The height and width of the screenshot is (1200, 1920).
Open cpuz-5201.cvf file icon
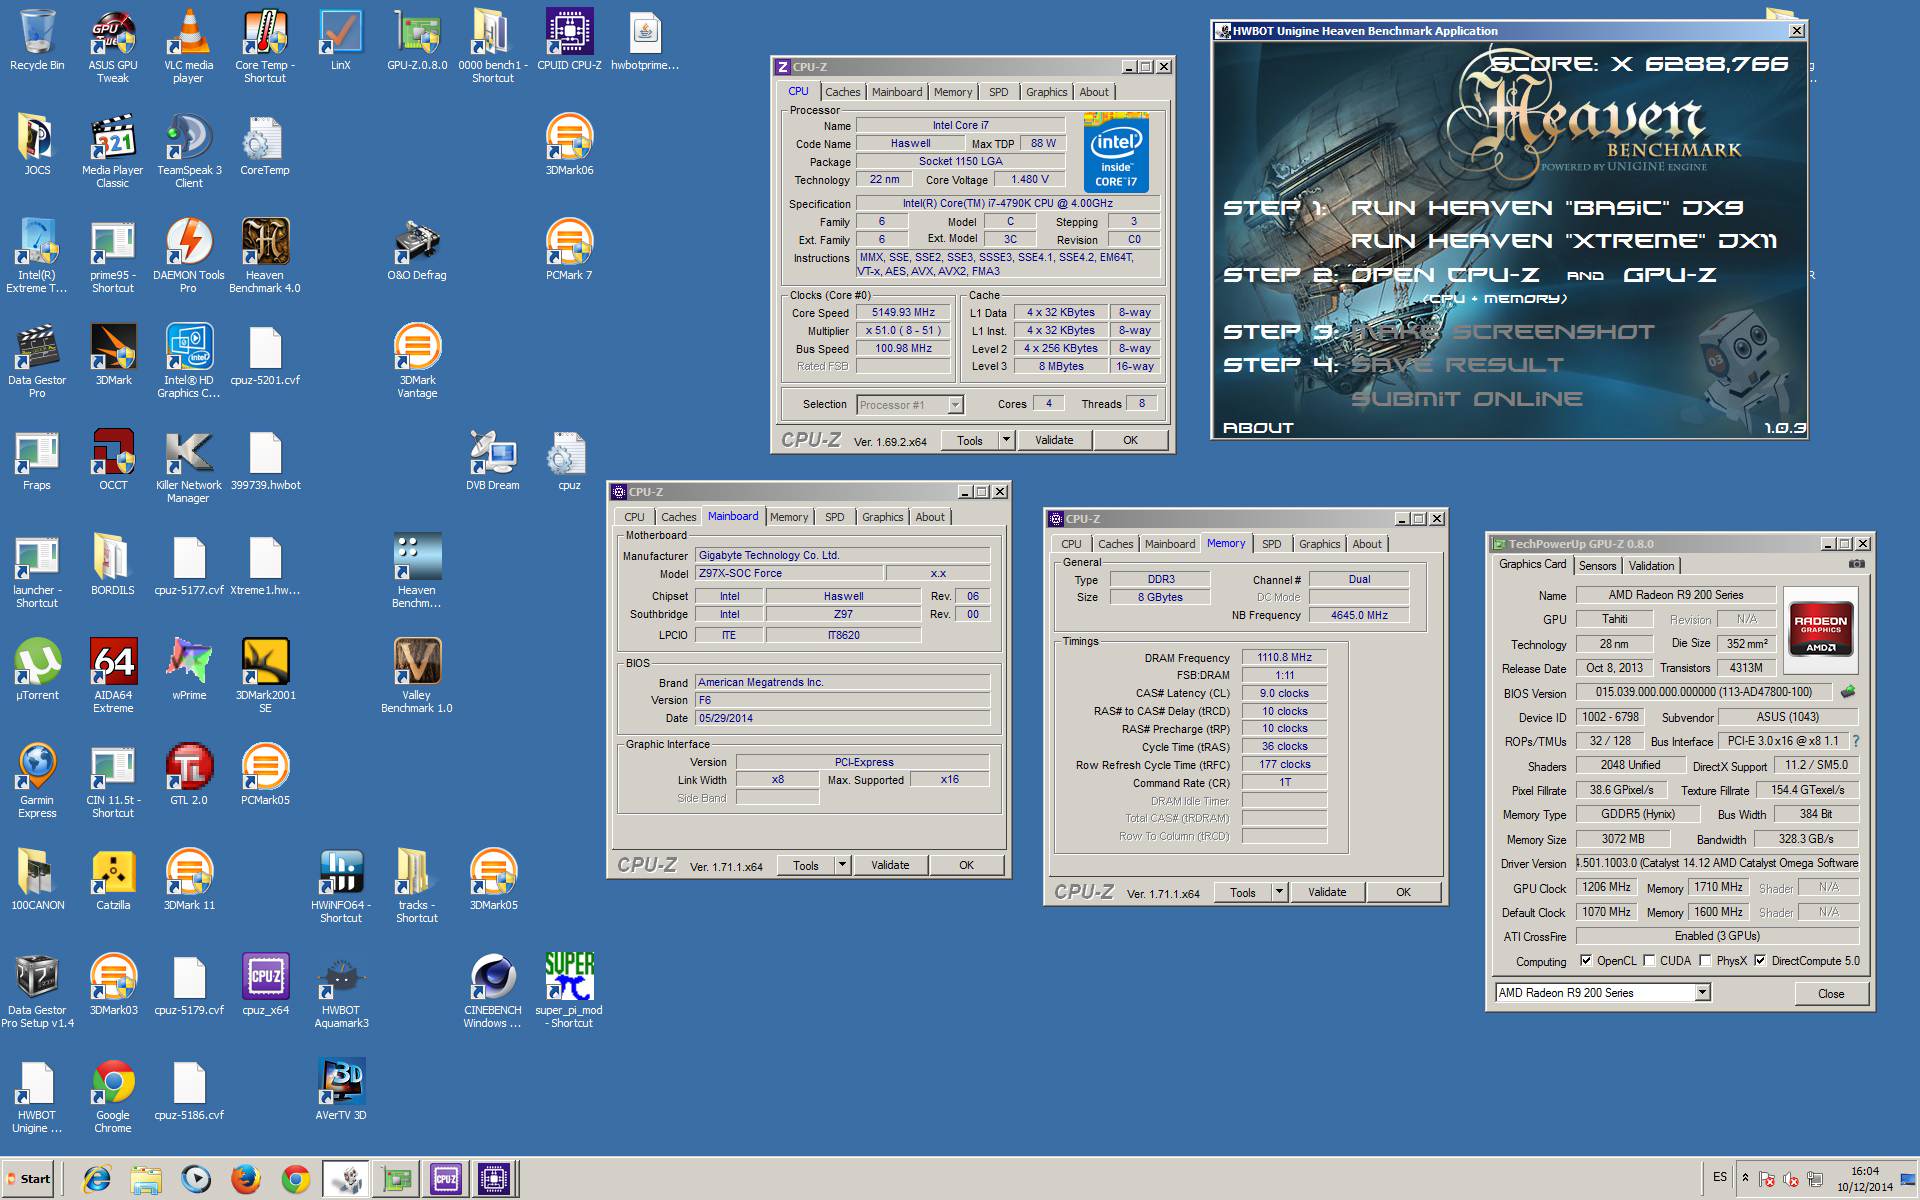[x=265, y=355]
